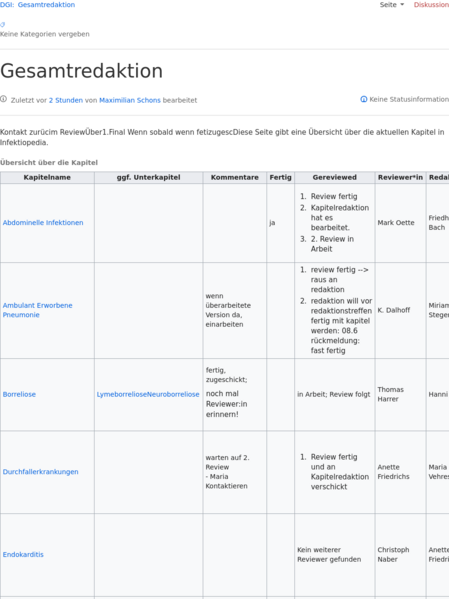Open the DGI namespace breadcrumb link
449x599 pixels.
pyautogui.click(x=7, y=5)
